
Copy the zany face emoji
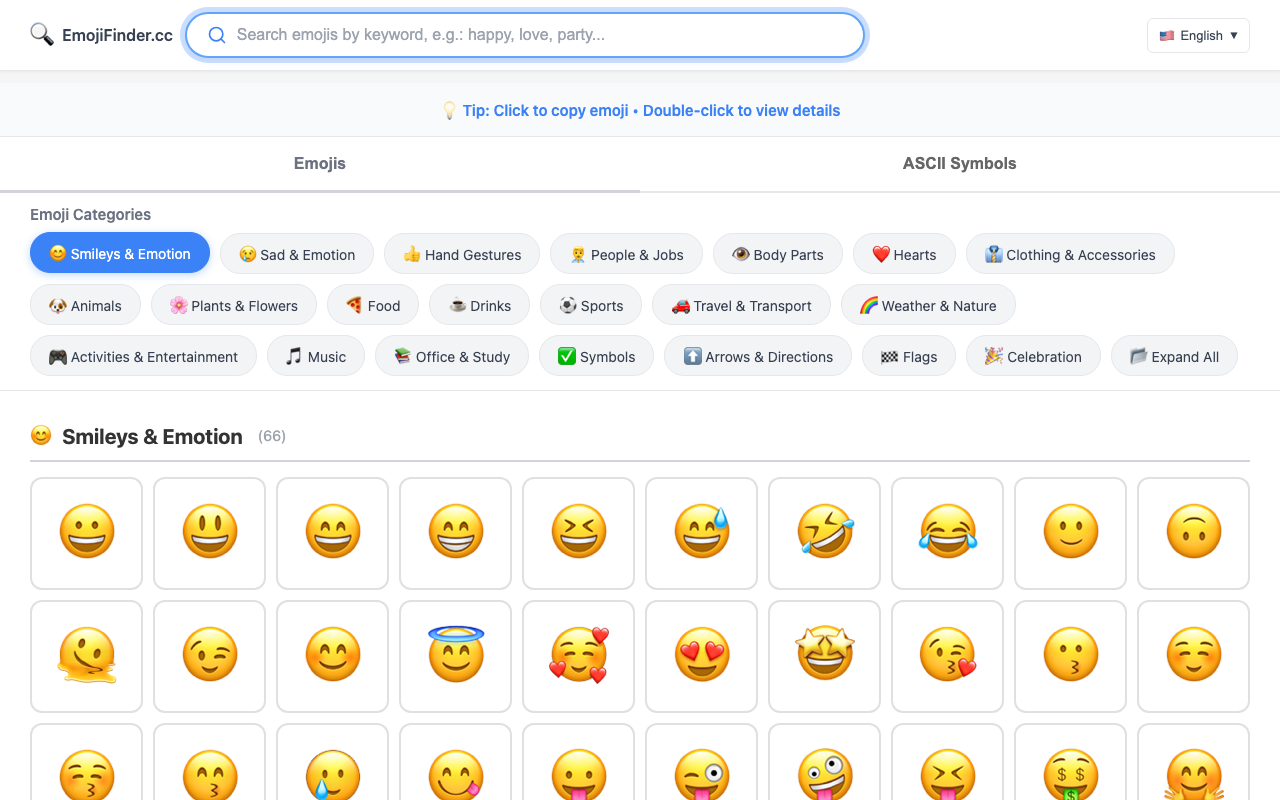click(x=824, y=762)
